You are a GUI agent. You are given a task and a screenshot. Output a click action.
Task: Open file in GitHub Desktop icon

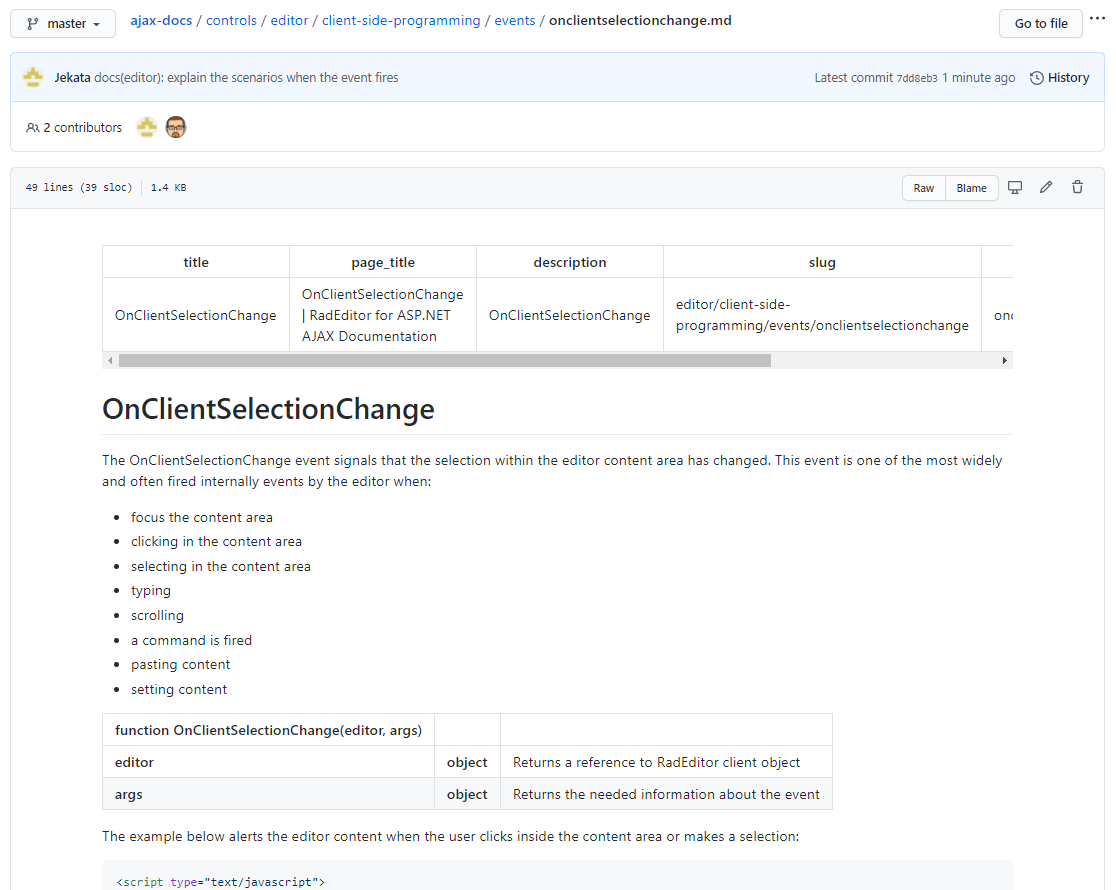pos(1015,188)
